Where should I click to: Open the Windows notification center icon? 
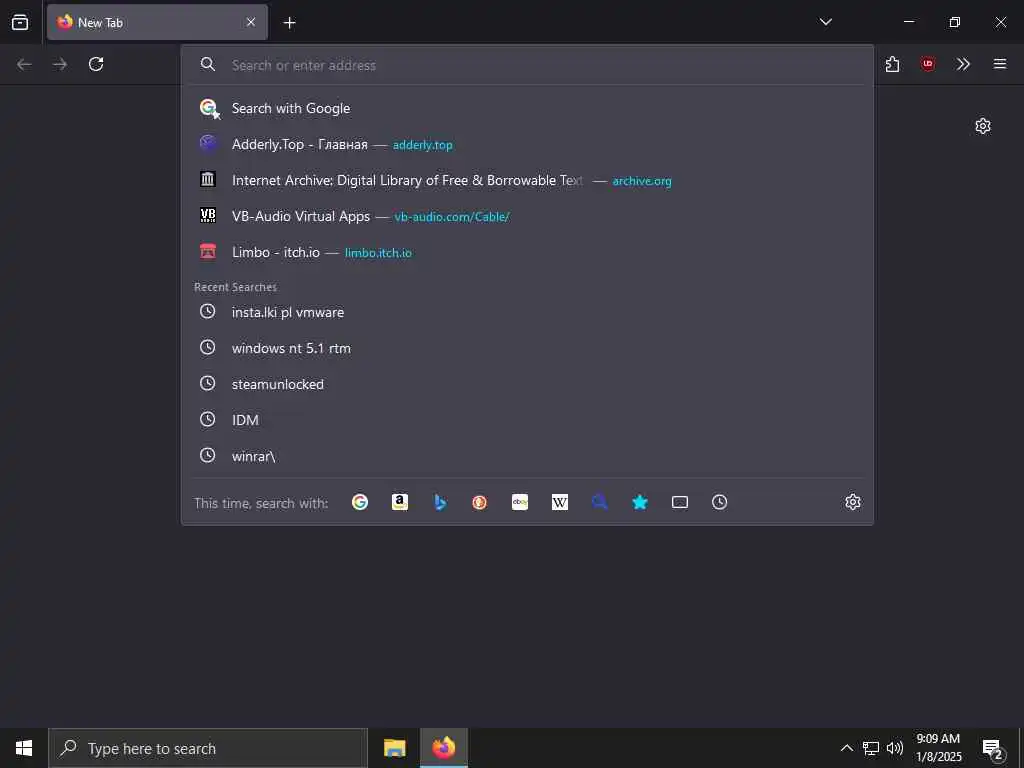tap(993, 749)
